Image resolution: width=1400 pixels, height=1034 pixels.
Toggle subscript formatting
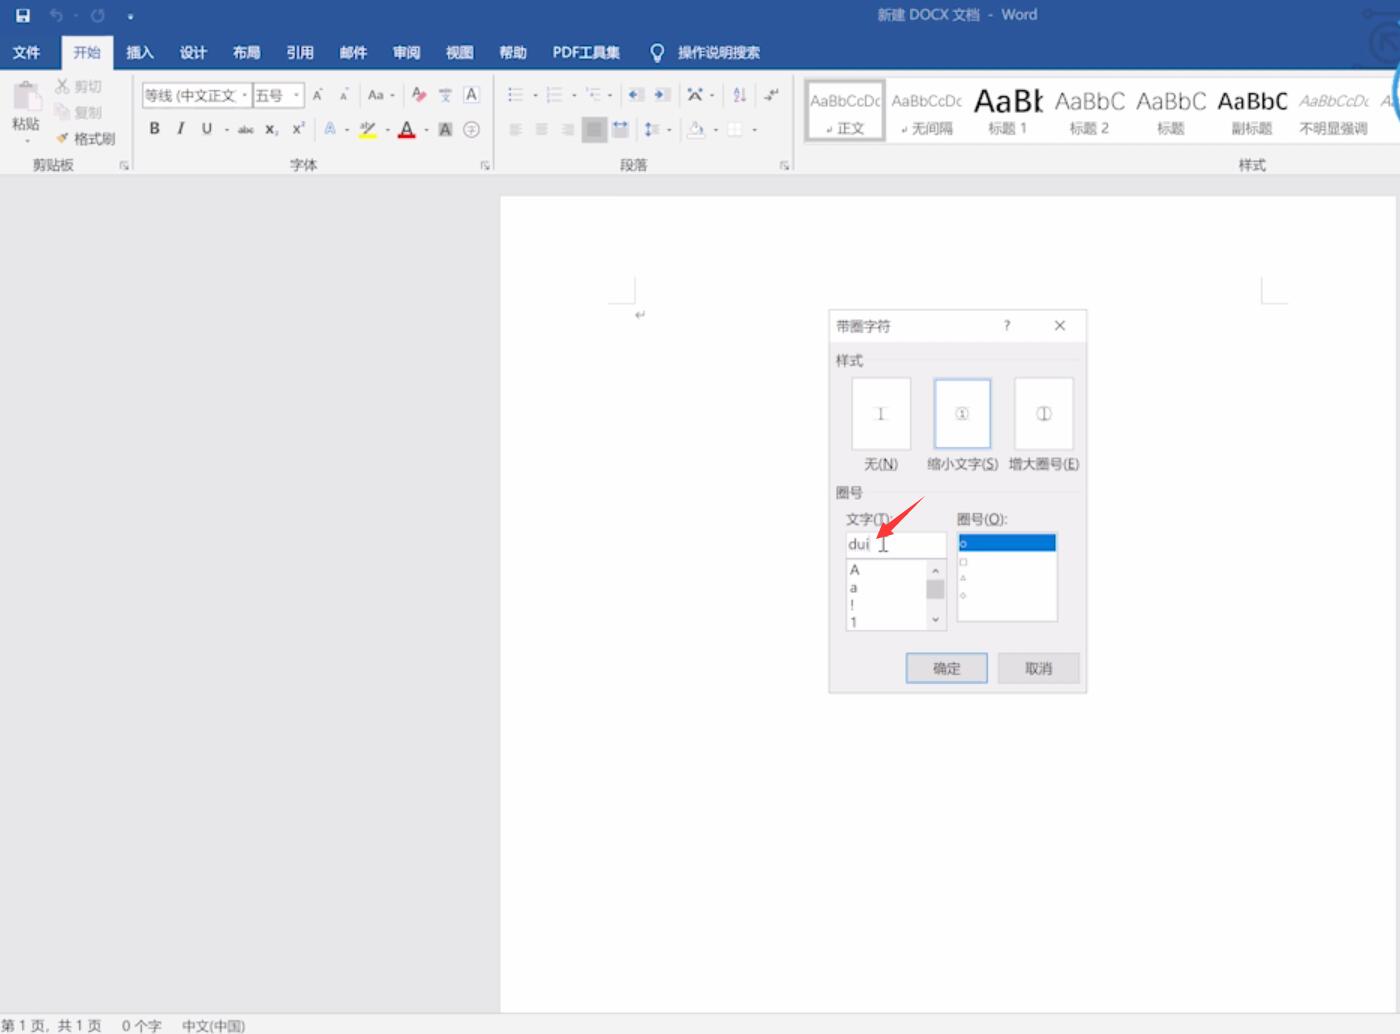(x=272, y=129)
